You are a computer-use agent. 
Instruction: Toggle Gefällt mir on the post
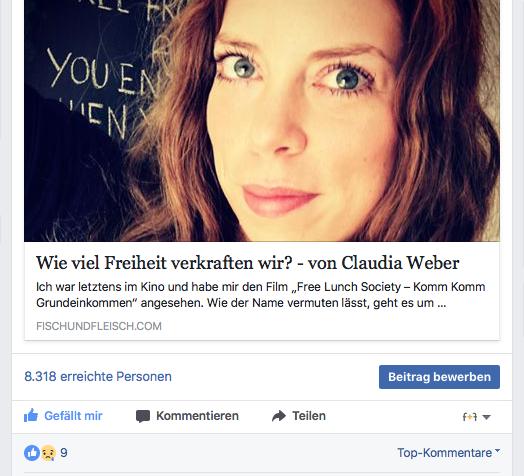(63, 416)
